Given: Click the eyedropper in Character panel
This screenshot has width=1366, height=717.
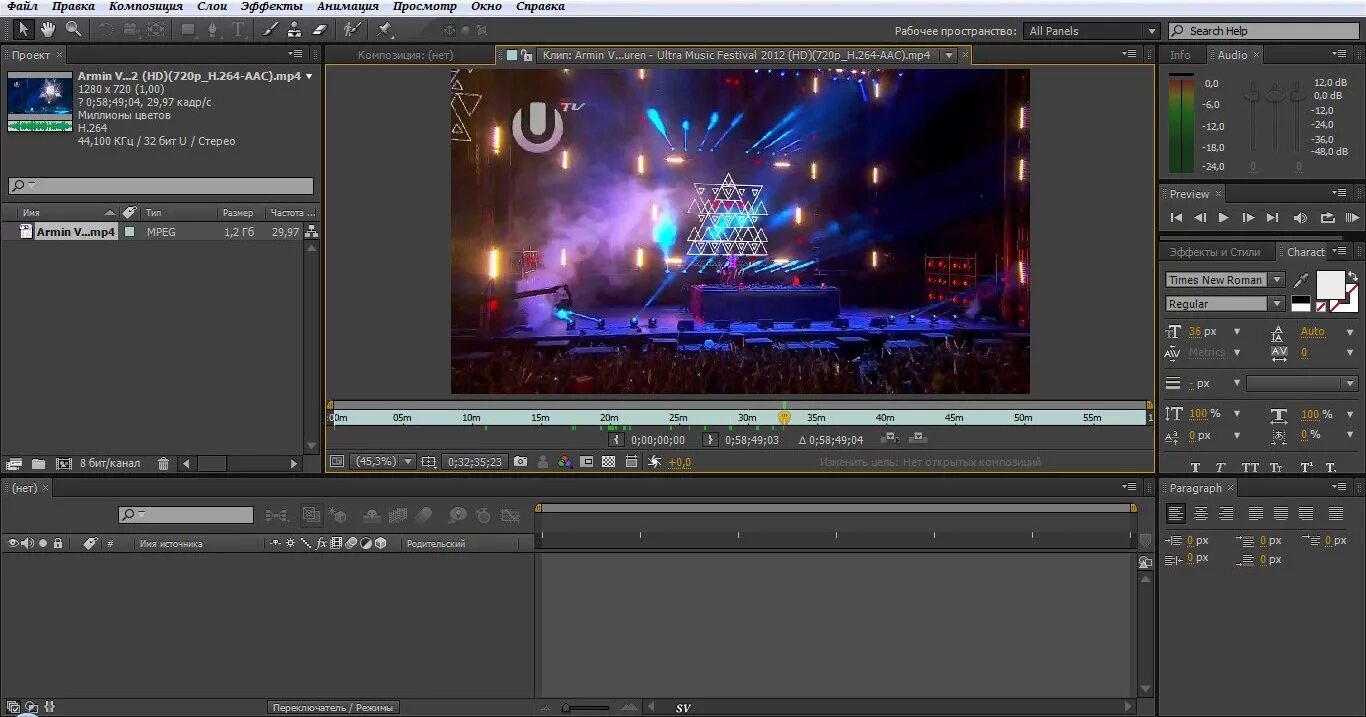Looking at the screenshot, I should 1302,280.
